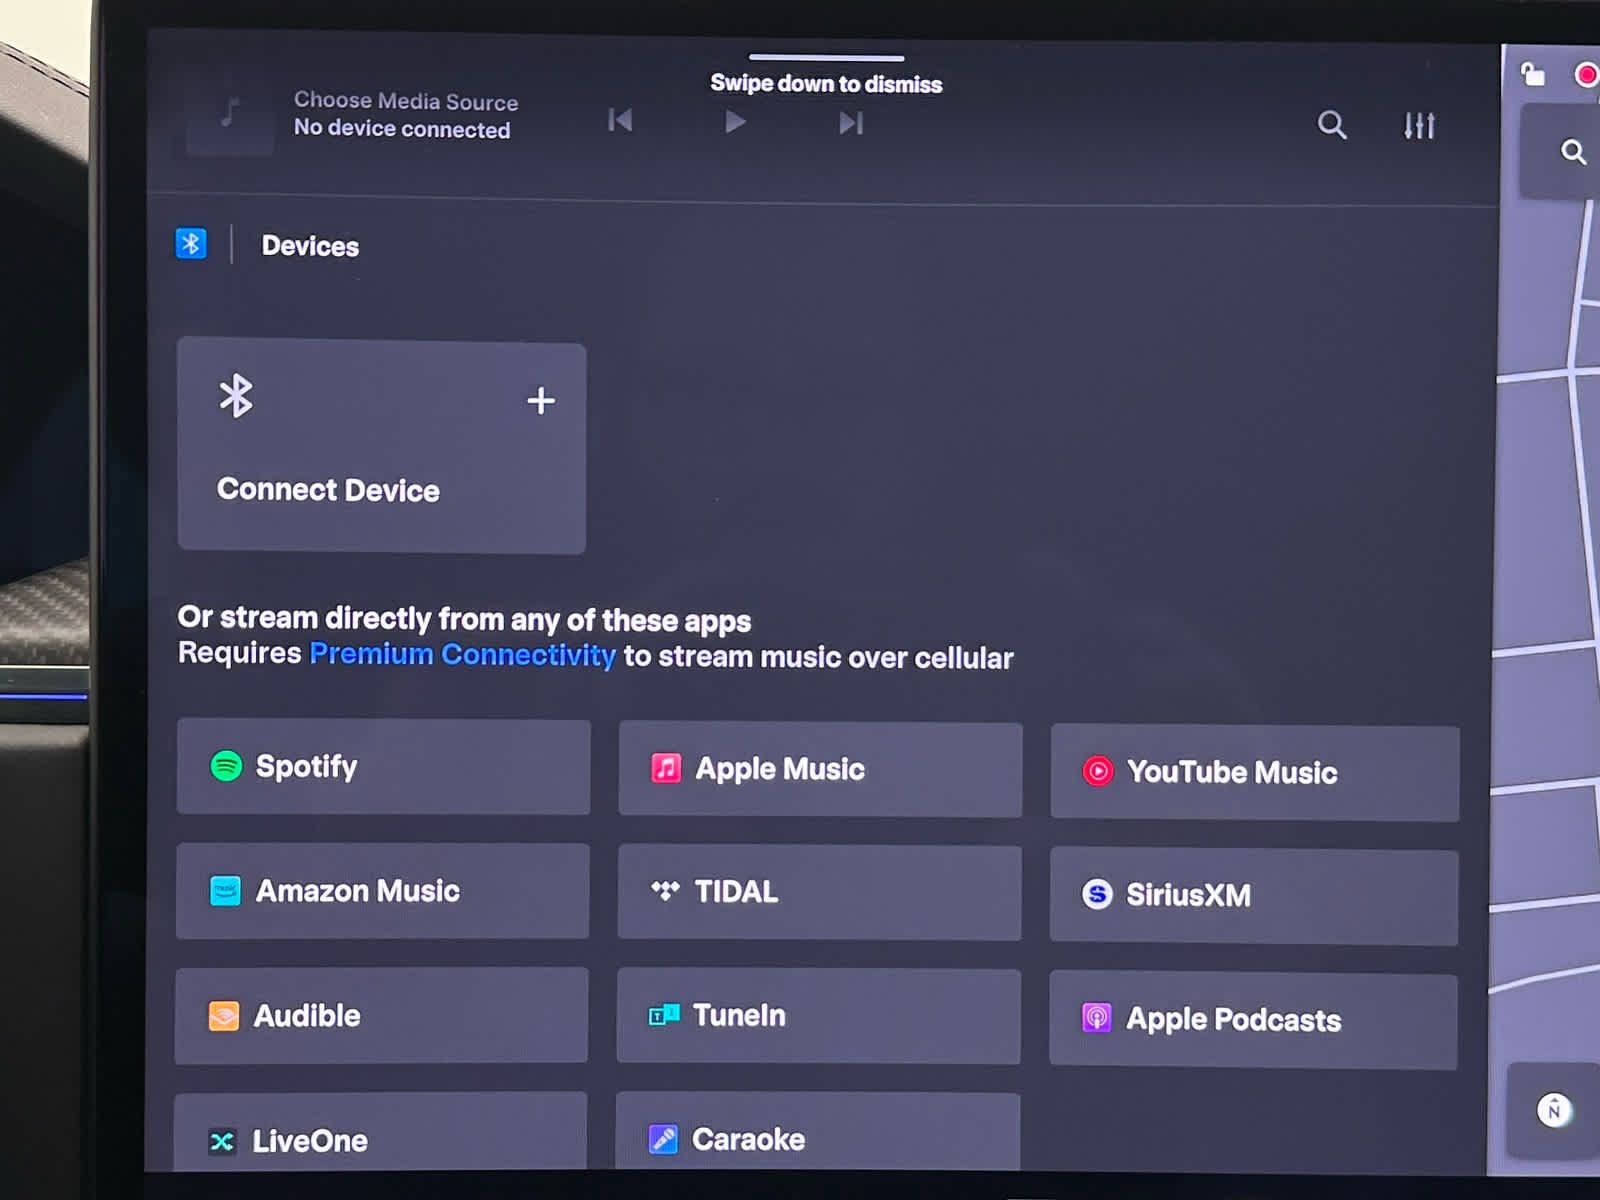Tap the music note album art placeholder

230,113
